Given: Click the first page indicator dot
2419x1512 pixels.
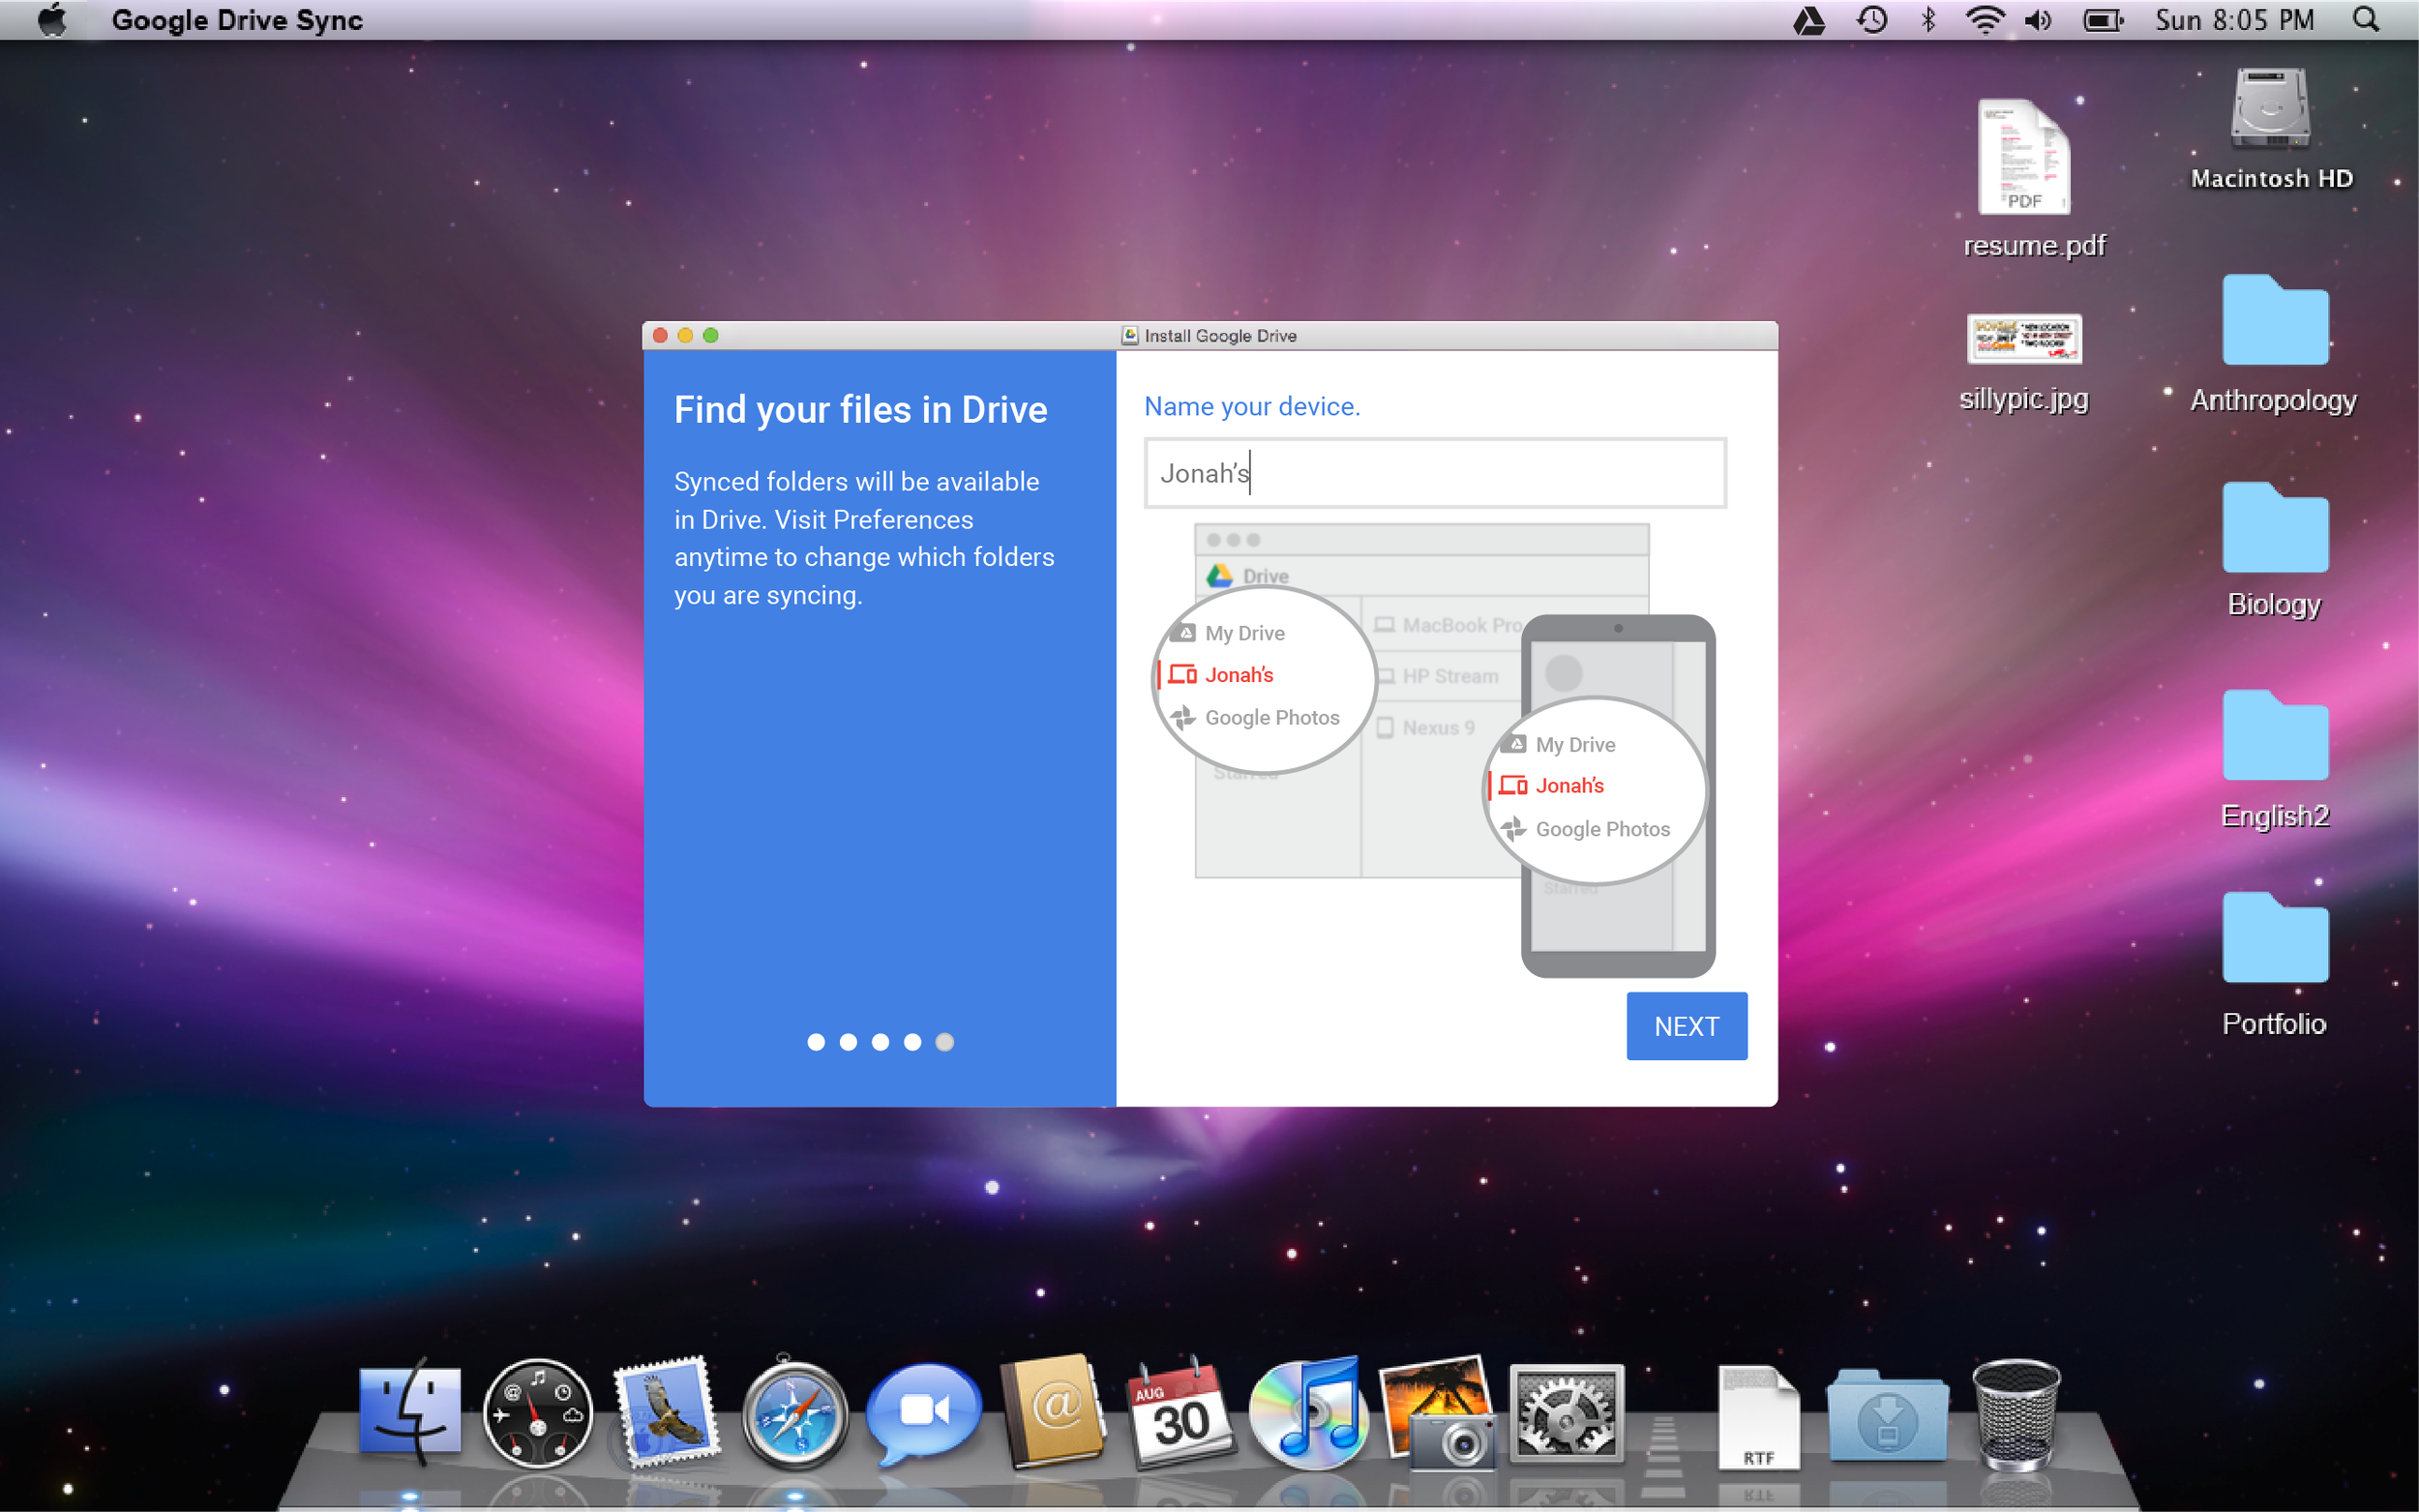Looking at the screenshot, I should point(816,1042).
